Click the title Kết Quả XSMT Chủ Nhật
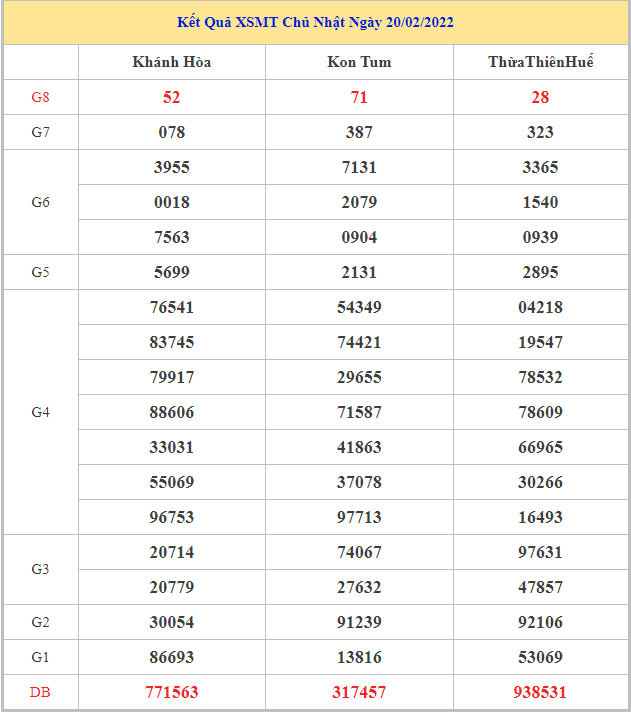This screenshot has width=631, height=712. point(316,22)
